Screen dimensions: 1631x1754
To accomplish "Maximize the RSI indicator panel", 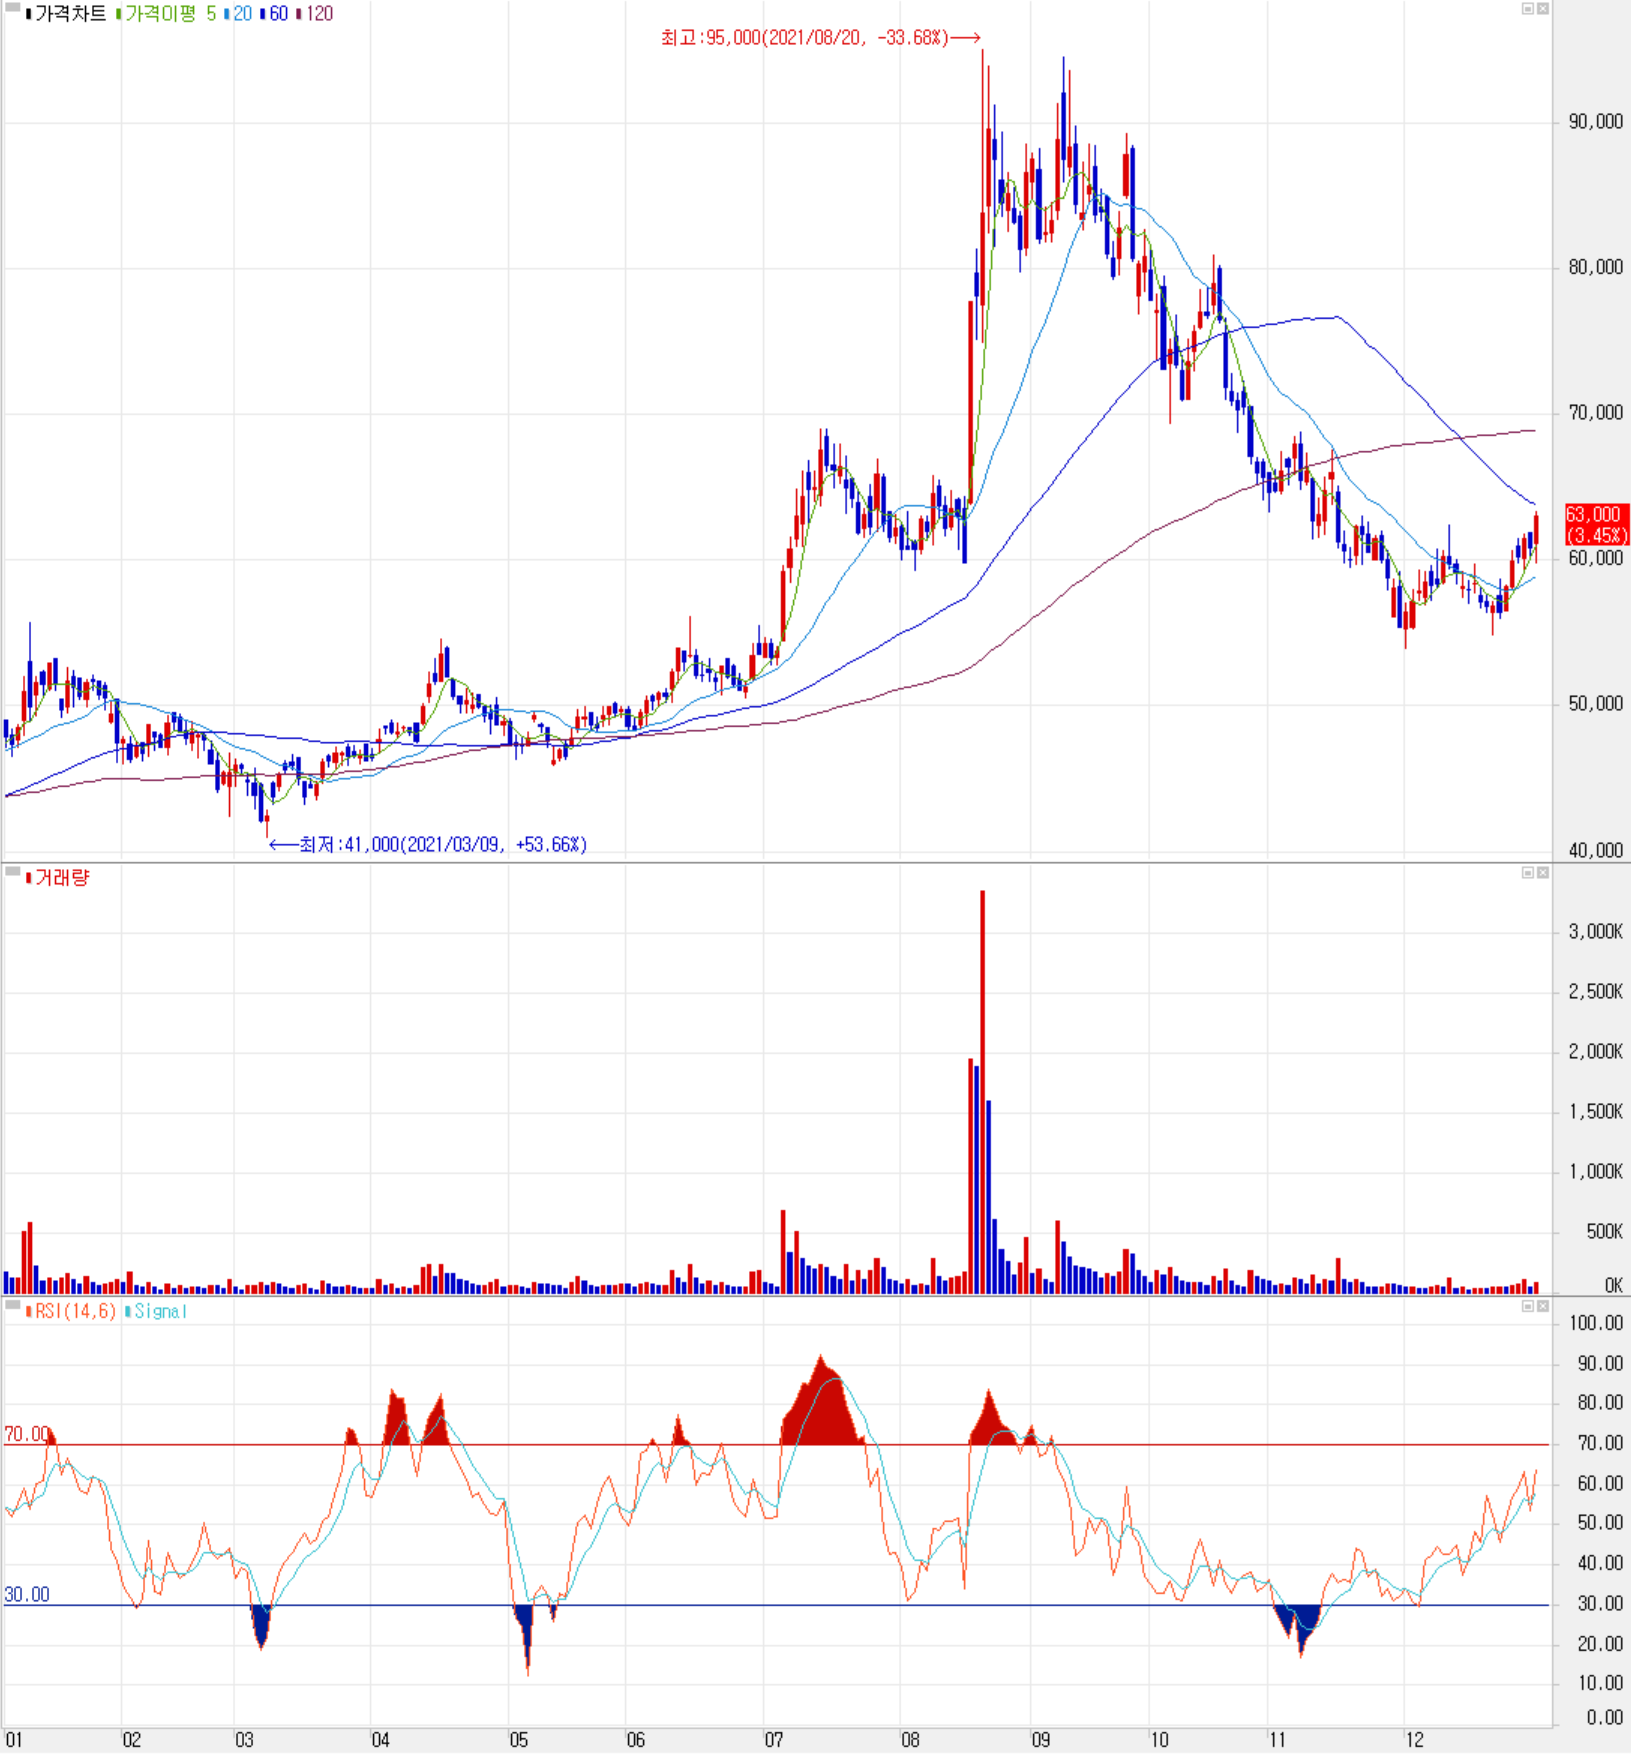I will [1528, 1307].
